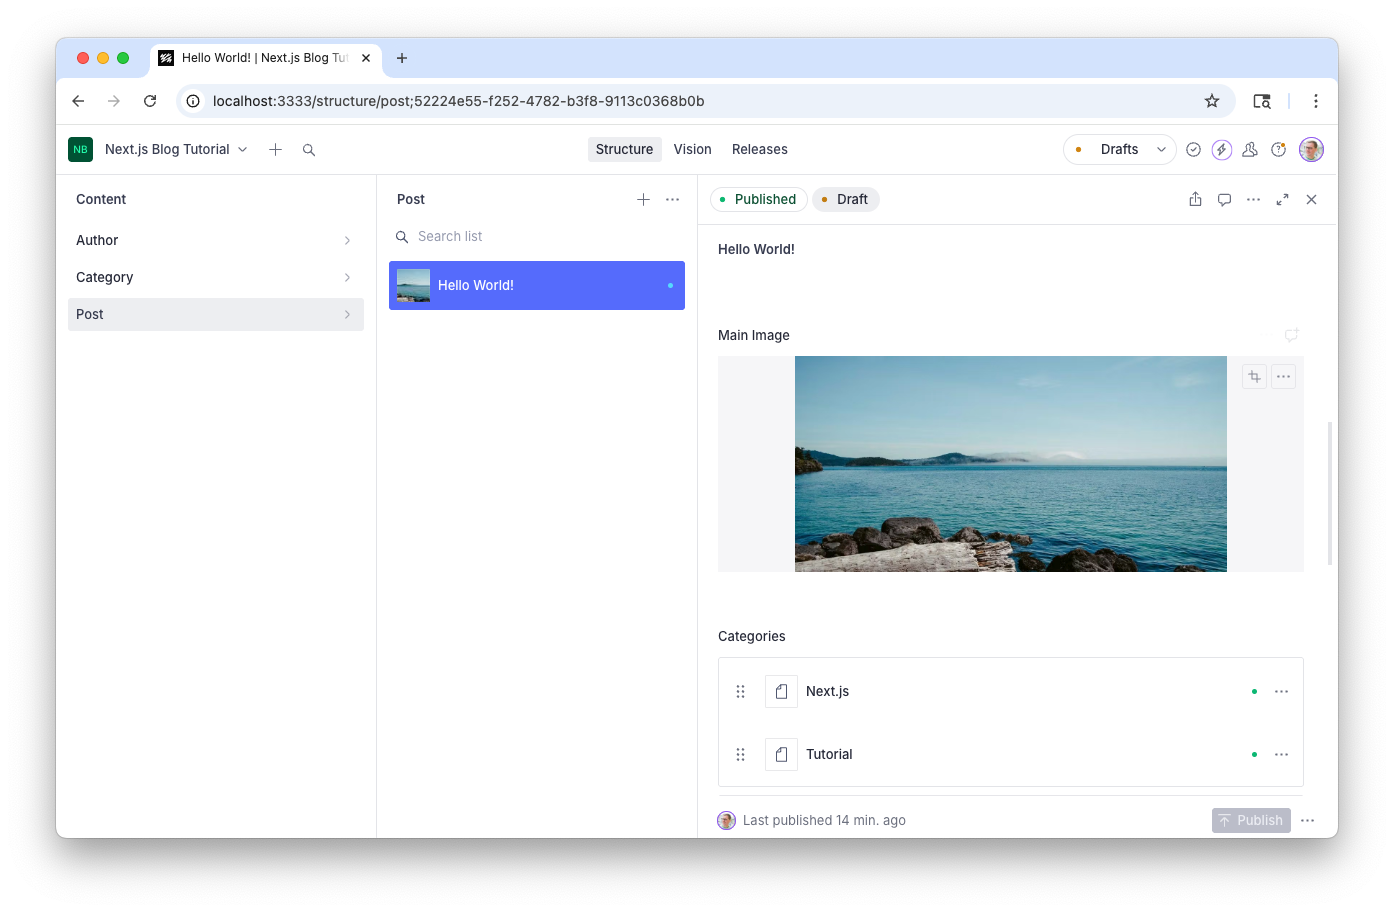This screenshot has height=912, width=1394.
Task: Click the green publish status dot on Hello World!
Action: 670,285
